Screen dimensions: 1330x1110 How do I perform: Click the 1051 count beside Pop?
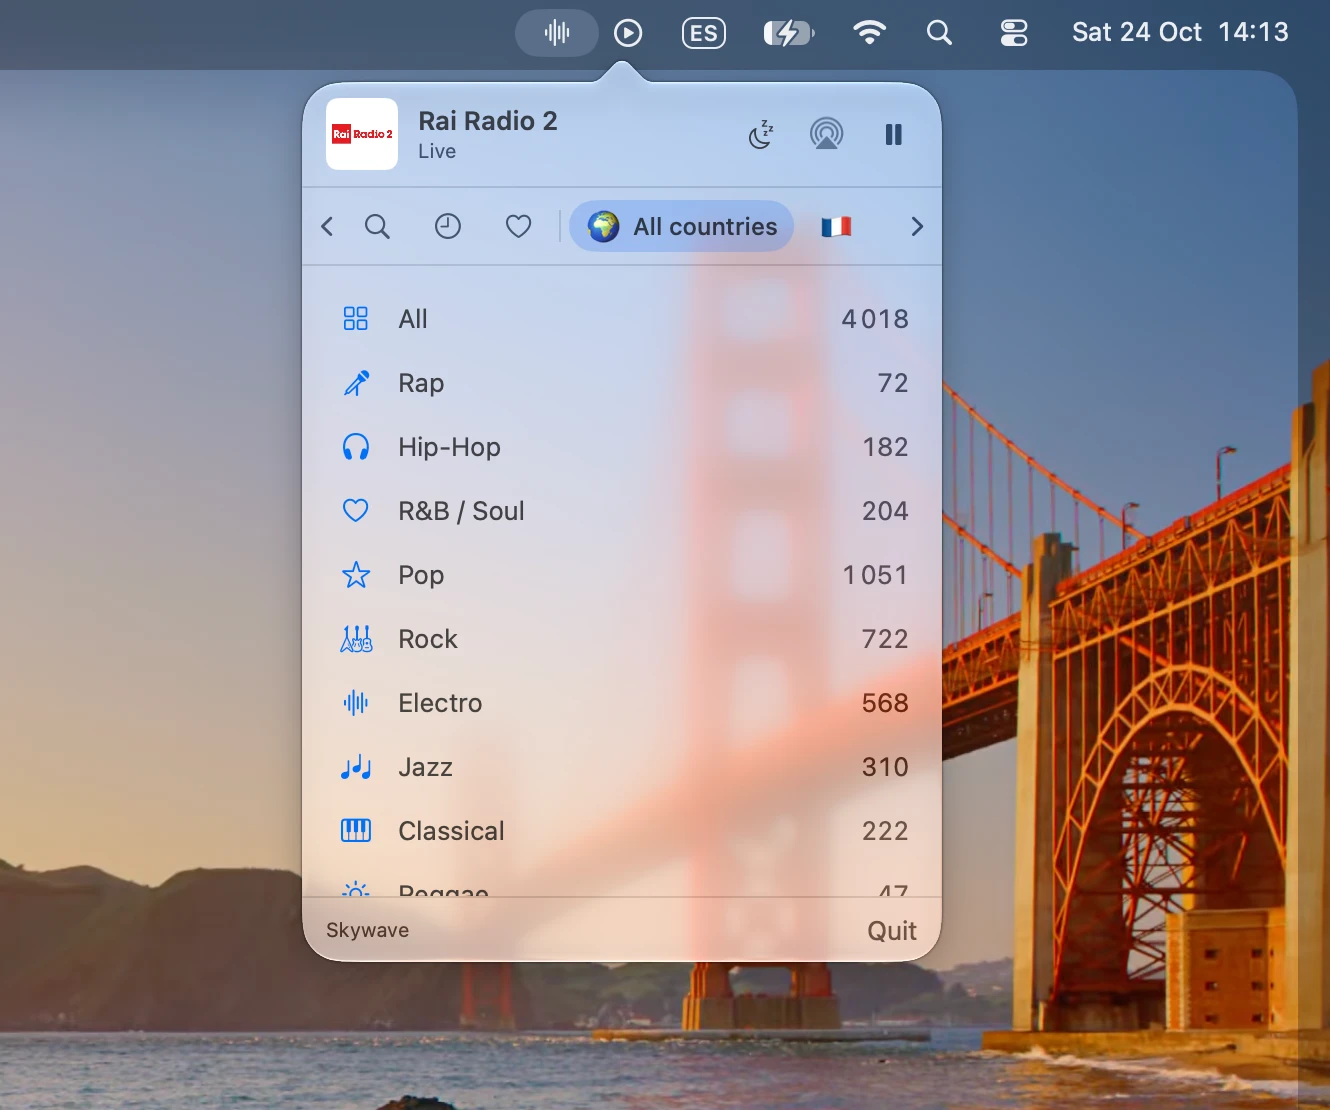875,575
